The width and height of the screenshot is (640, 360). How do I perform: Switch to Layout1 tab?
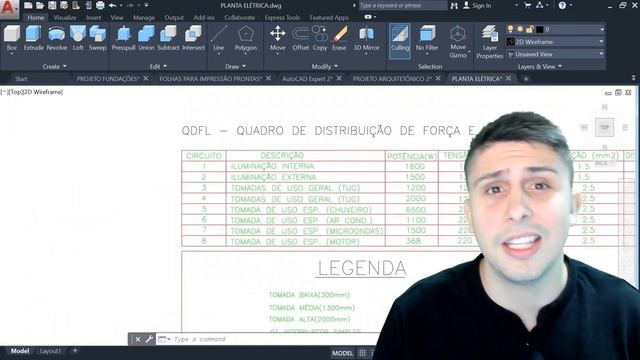[x=50, y=351]
